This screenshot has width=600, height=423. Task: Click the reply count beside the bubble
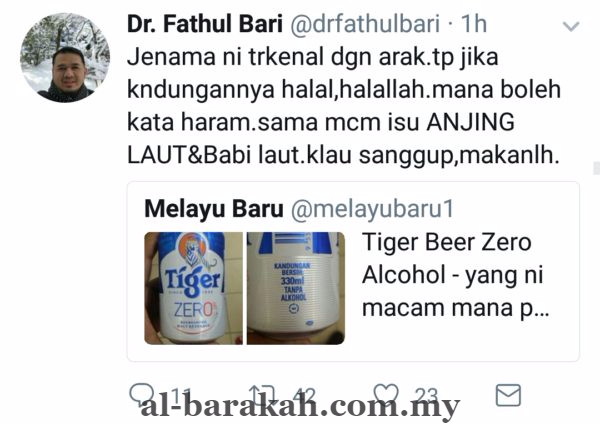coord(180,395)
